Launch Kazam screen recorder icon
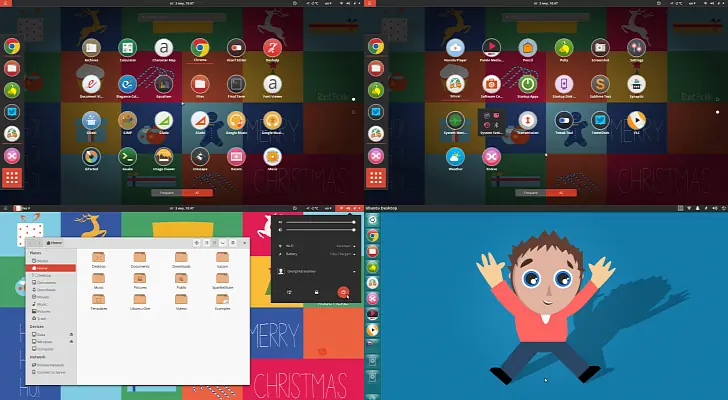This screenshot has height=400, width=728. click(236, 157)
